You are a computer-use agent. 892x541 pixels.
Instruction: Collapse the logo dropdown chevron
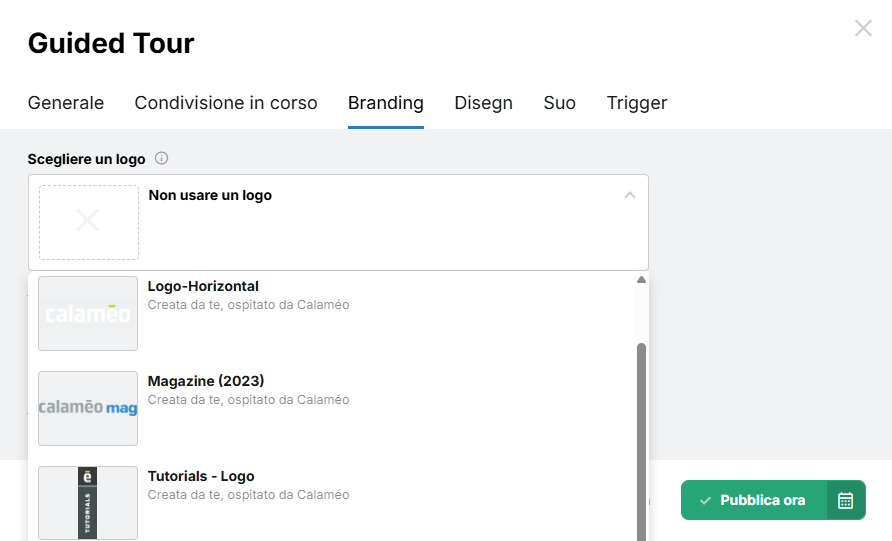pyautogui.click(x=629, y=195)
